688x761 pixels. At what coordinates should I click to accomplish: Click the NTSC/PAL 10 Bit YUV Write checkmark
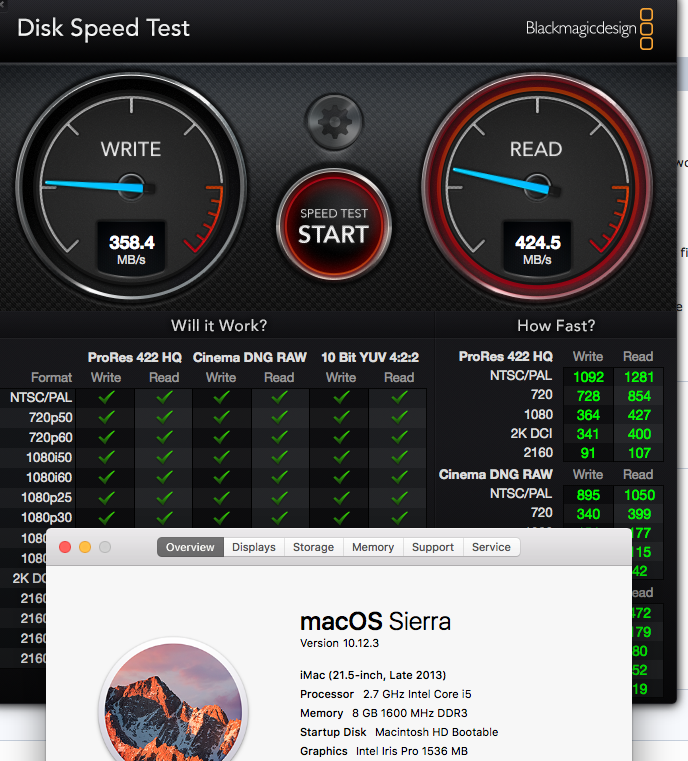341,397
